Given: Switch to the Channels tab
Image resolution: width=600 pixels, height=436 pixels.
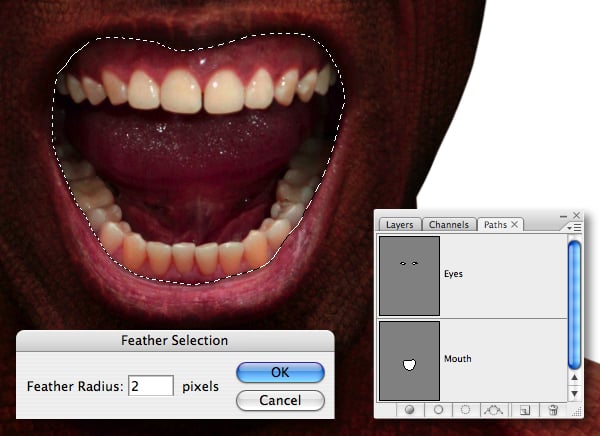Looking at the screenshot, I should tap(449, 225).
